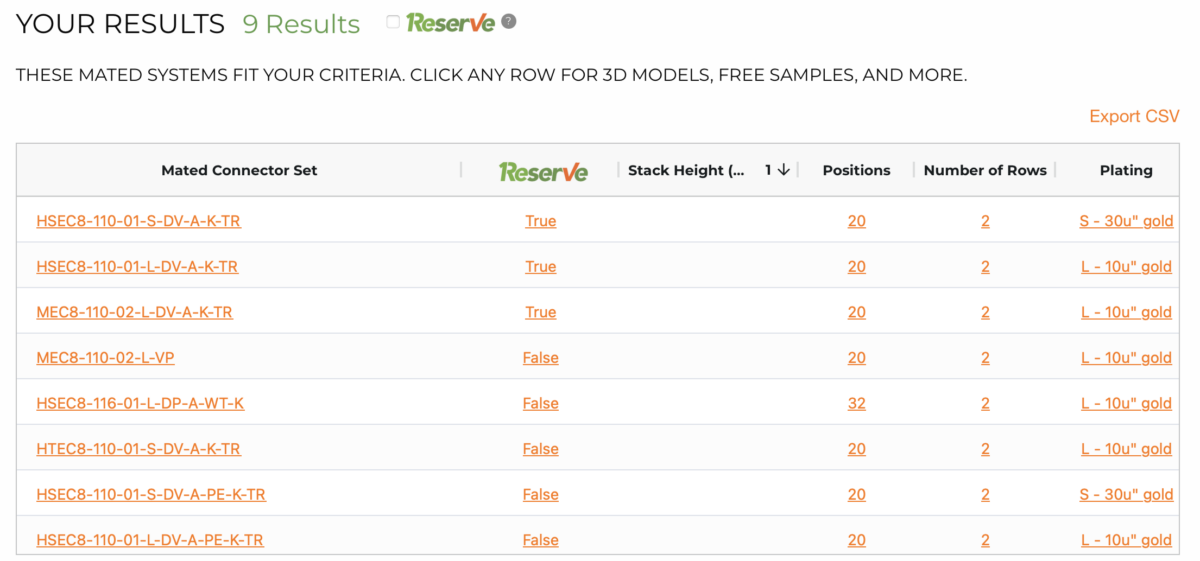1200x561 pixels.
Task: Open HSEC8-110-01-S-DV-A-K-TR connector link
Action: click(138, 221)
